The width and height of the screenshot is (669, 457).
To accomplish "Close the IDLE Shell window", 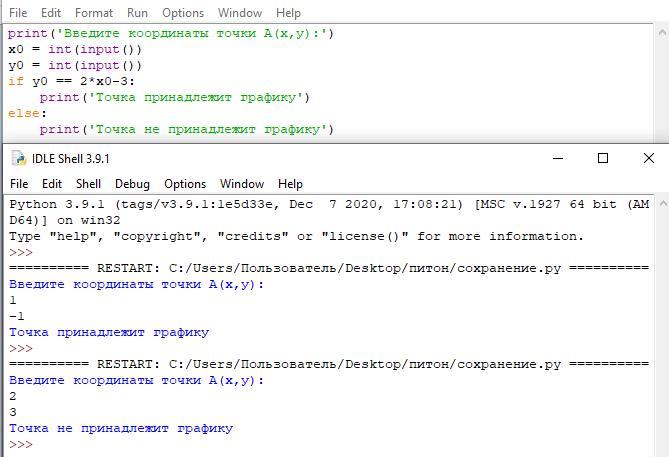I will tap(649, 158).
